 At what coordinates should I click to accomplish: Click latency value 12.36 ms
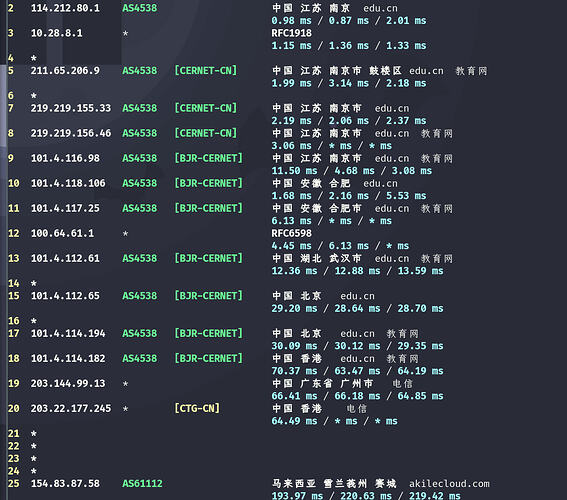click(294, 271)
